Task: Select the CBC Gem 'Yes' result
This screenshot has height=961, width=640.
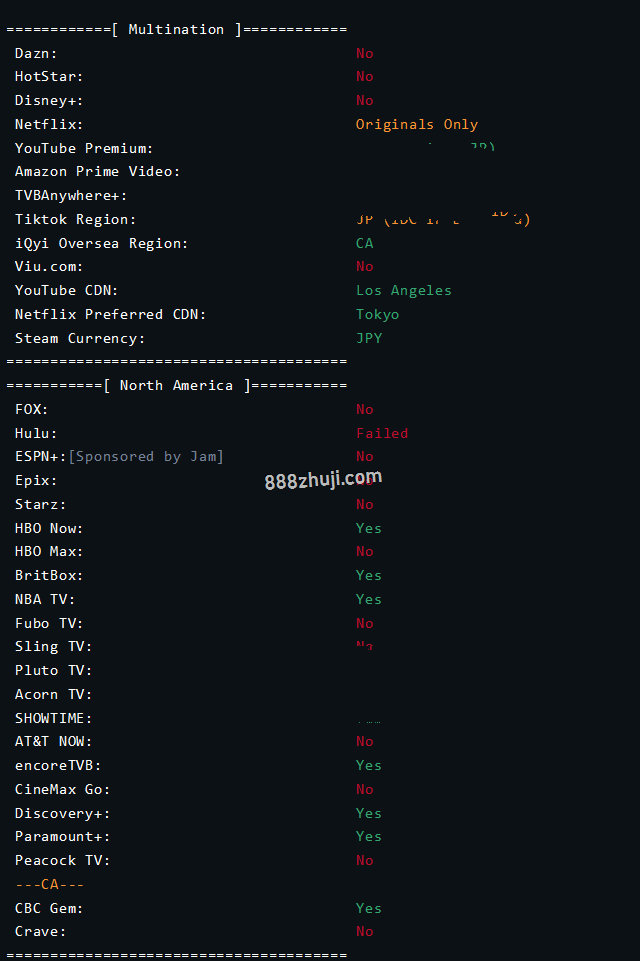Action: tap(368, 908)
